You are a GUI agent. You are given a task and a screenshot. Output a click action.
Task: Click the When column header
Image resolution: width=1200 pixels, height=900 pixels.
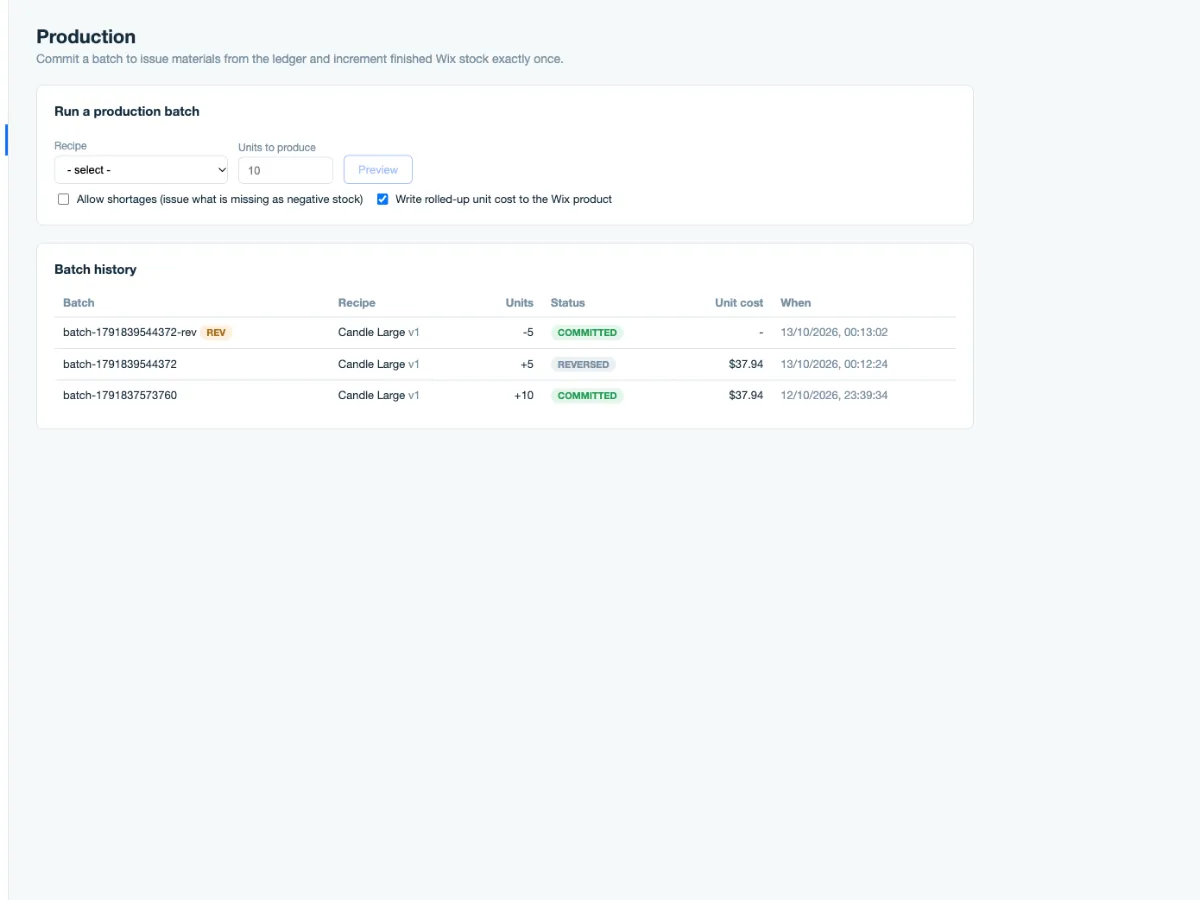[796, 302]
